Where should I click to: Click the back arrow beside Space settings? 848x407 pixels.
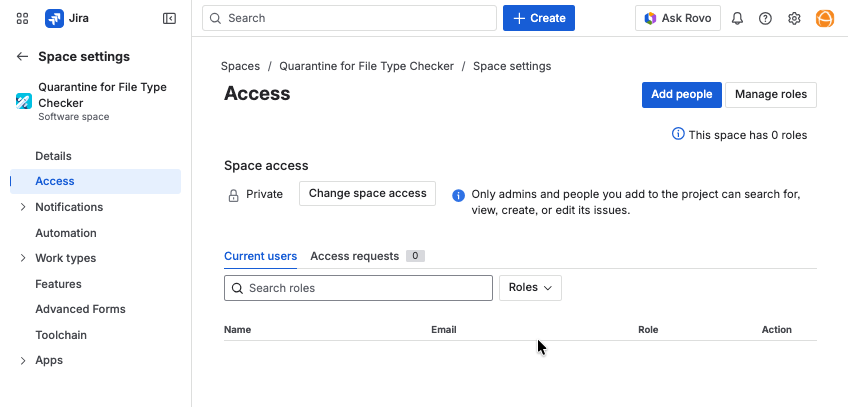pyautogui.click(x=22, y=56)
